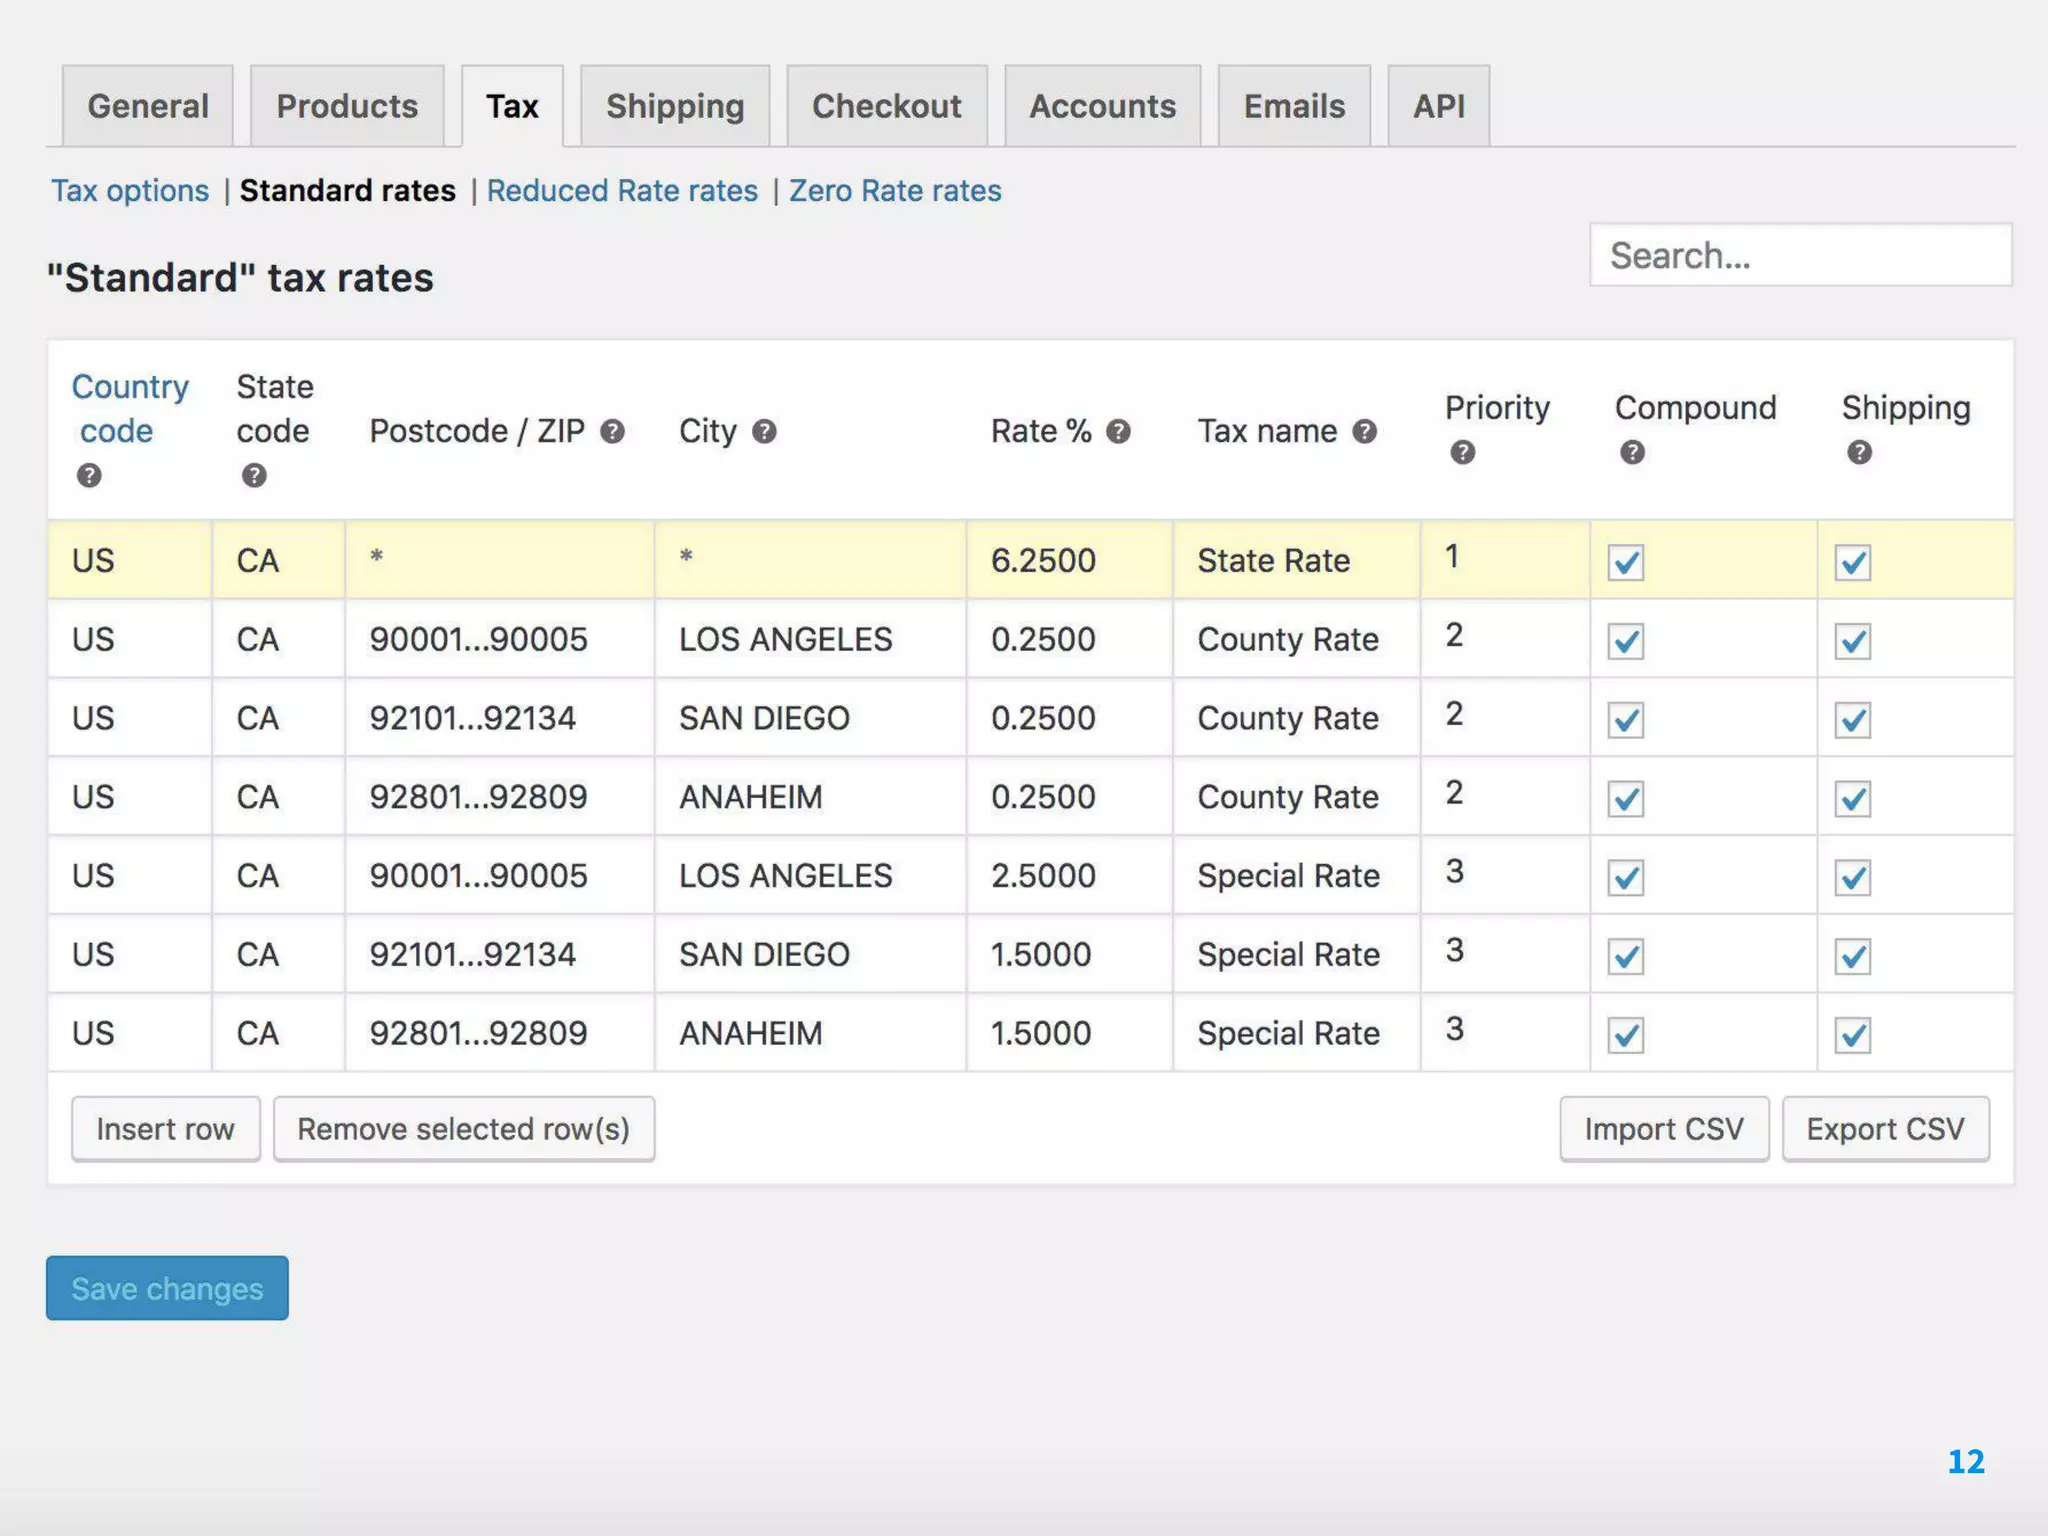The image size is (2048, 1536).
Task: Click help icon beside Tax name
Action: tap(1364, 432)
